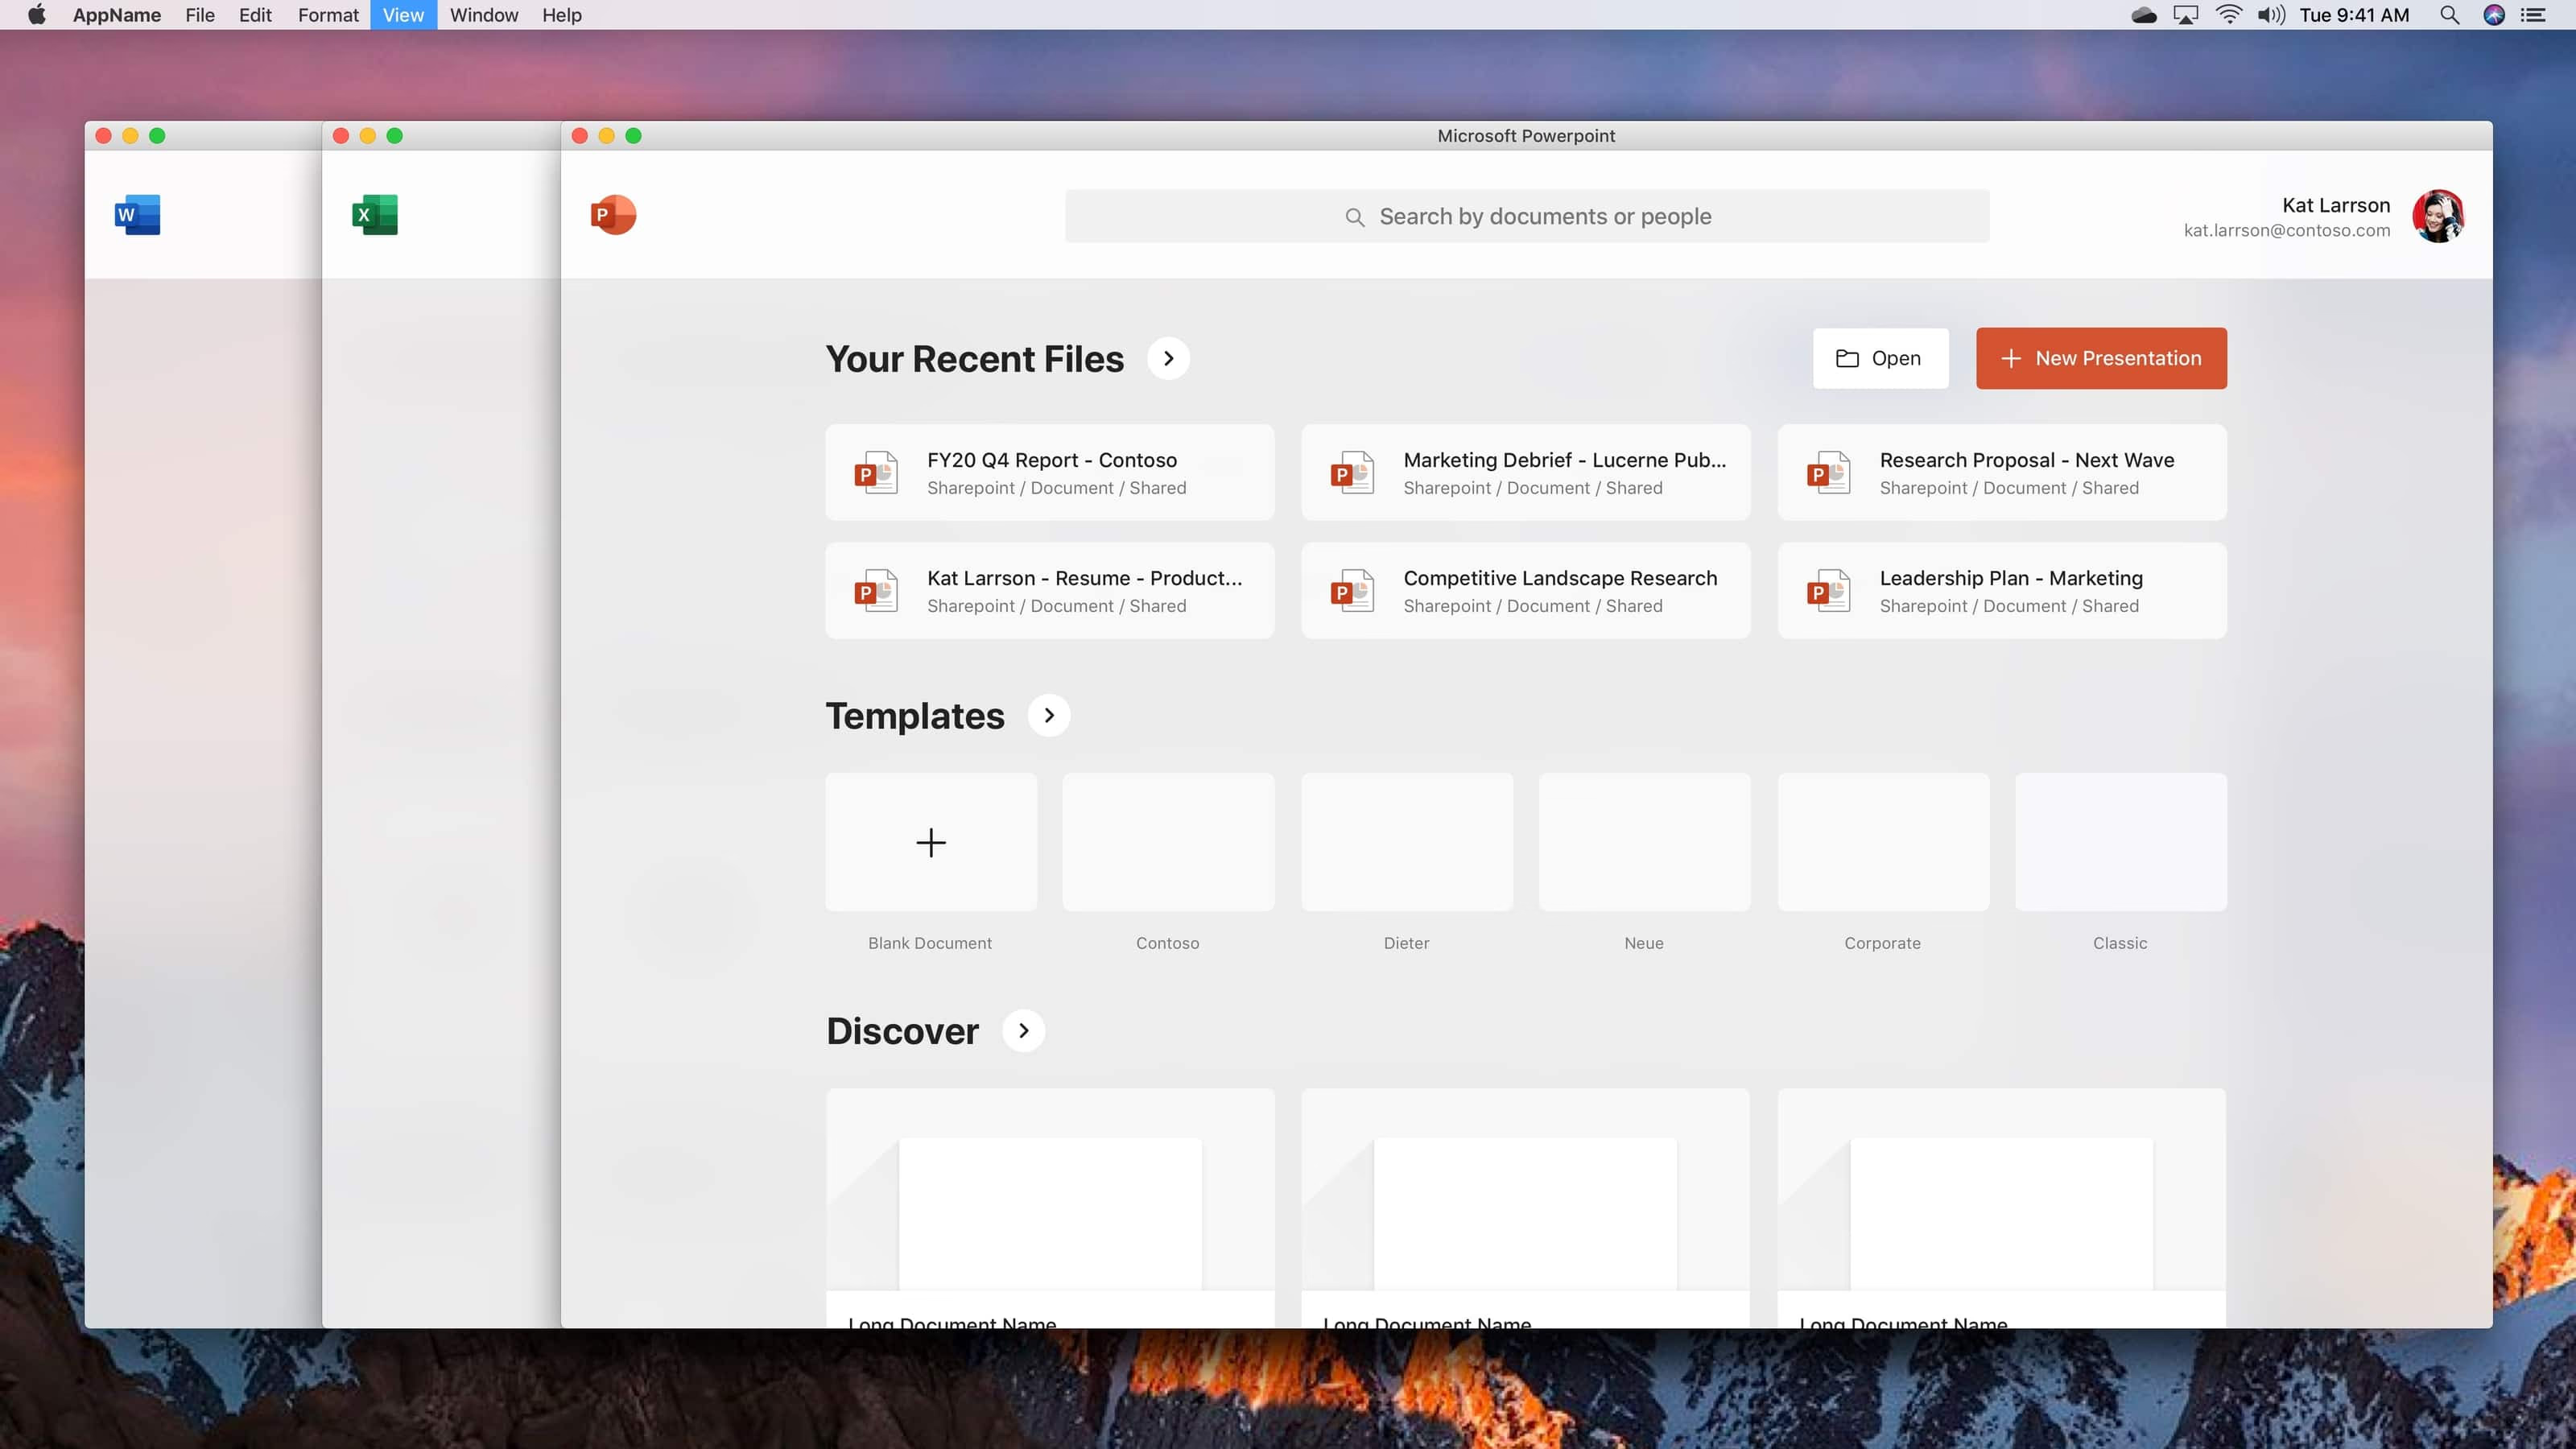Open the View menu
The image size is (2576, 1449).
[x=403, y=15]
